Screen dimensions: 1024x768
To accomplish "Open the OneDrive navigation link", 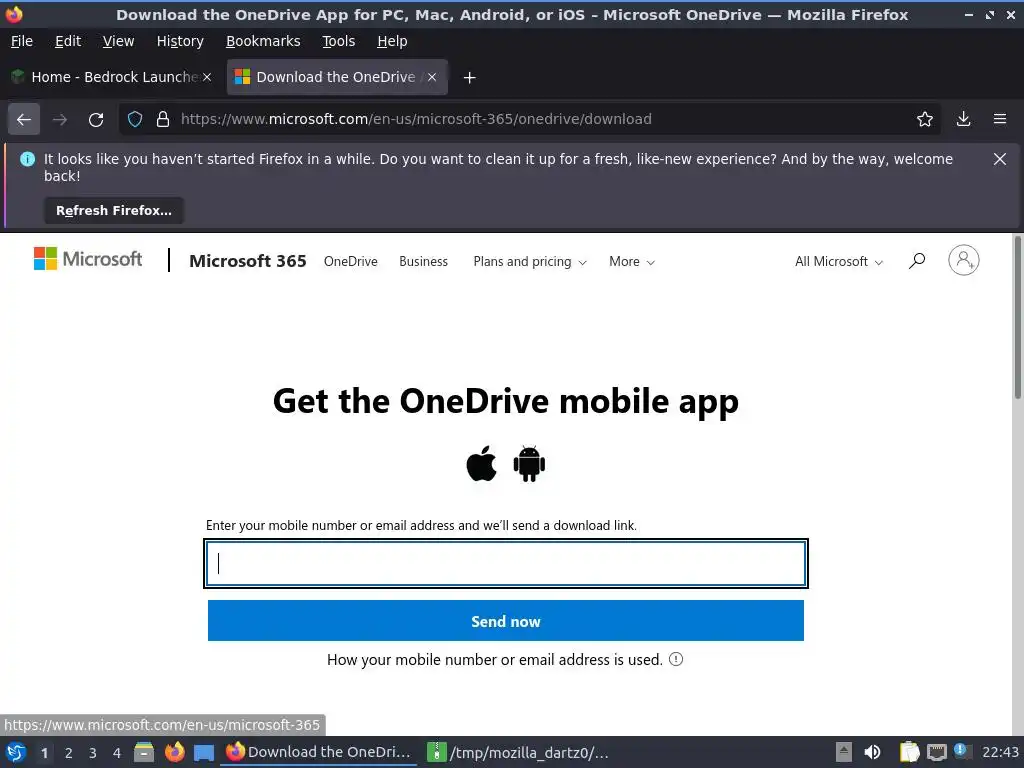I will pyautogui.click(x=351, y=261).
